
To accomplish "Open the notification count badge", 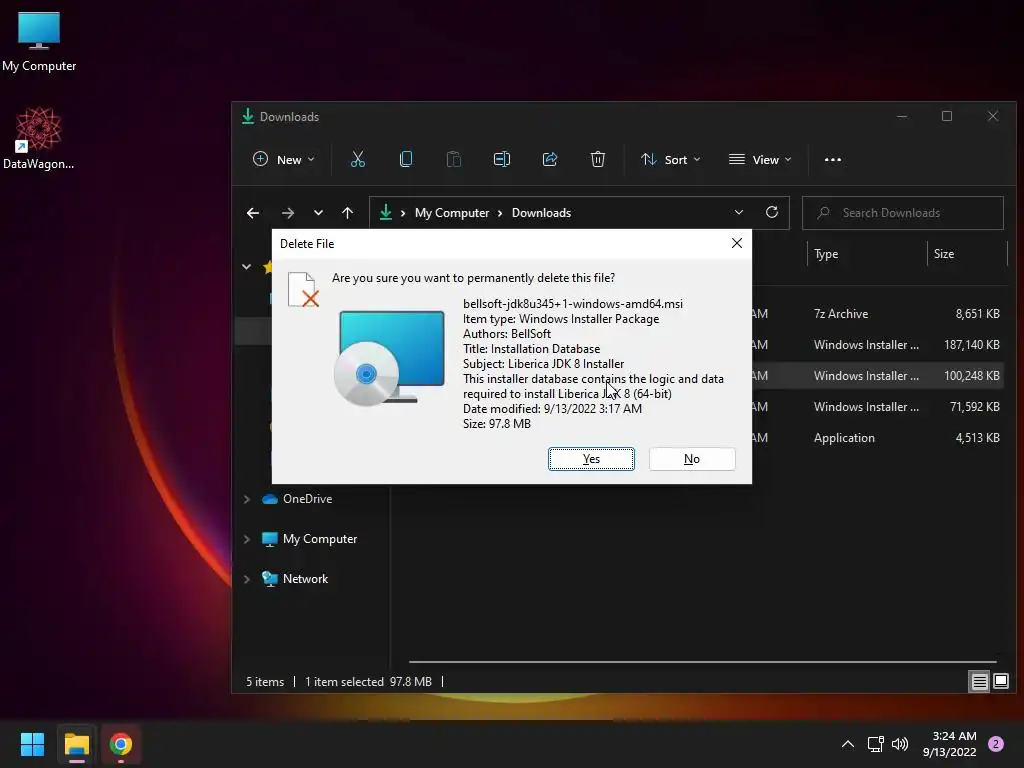I will point(996,744).
